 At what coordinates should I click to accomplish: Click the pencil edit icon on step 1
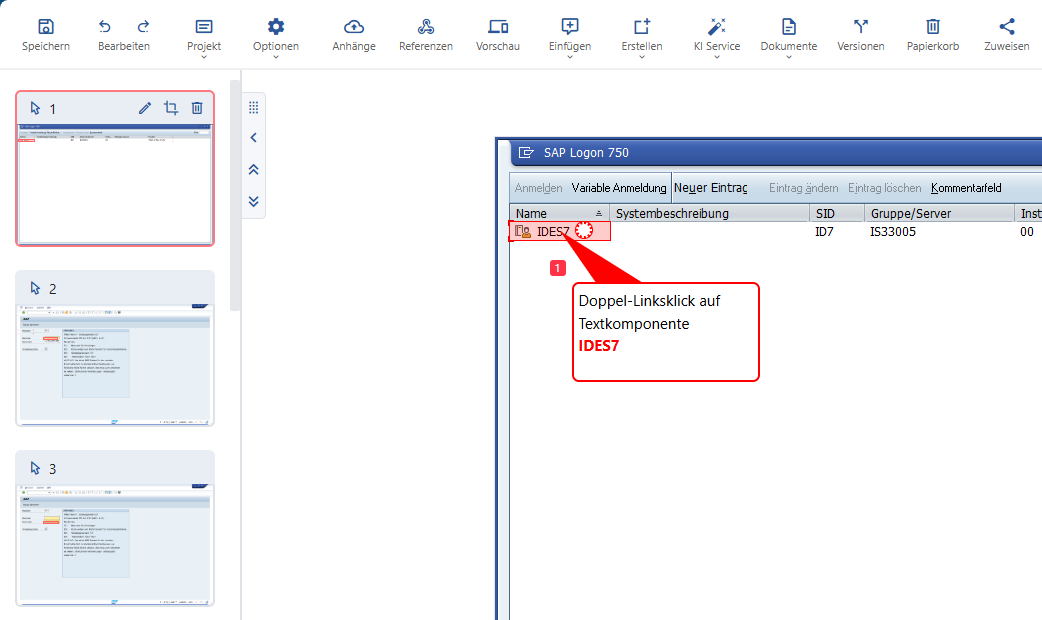tap(145, 108)
